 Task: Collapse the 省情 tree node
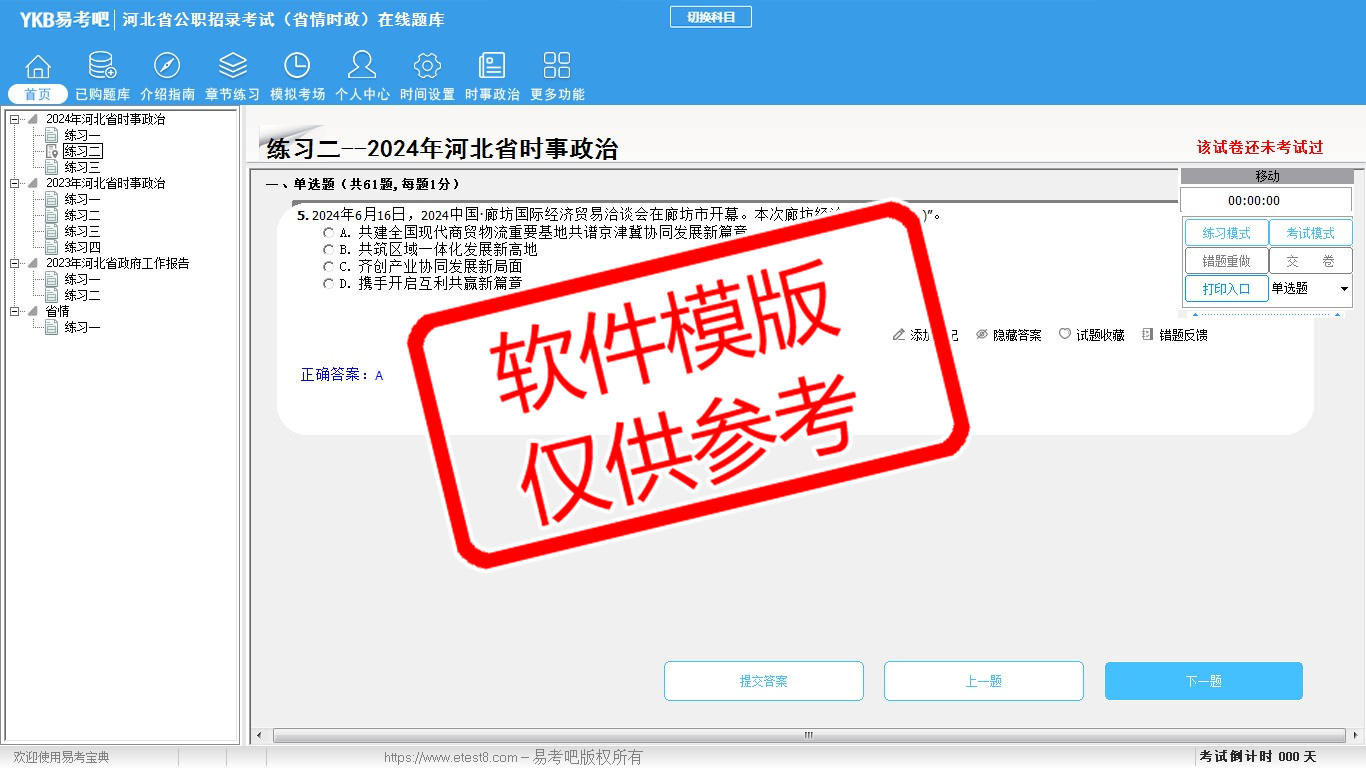point(14,312)
